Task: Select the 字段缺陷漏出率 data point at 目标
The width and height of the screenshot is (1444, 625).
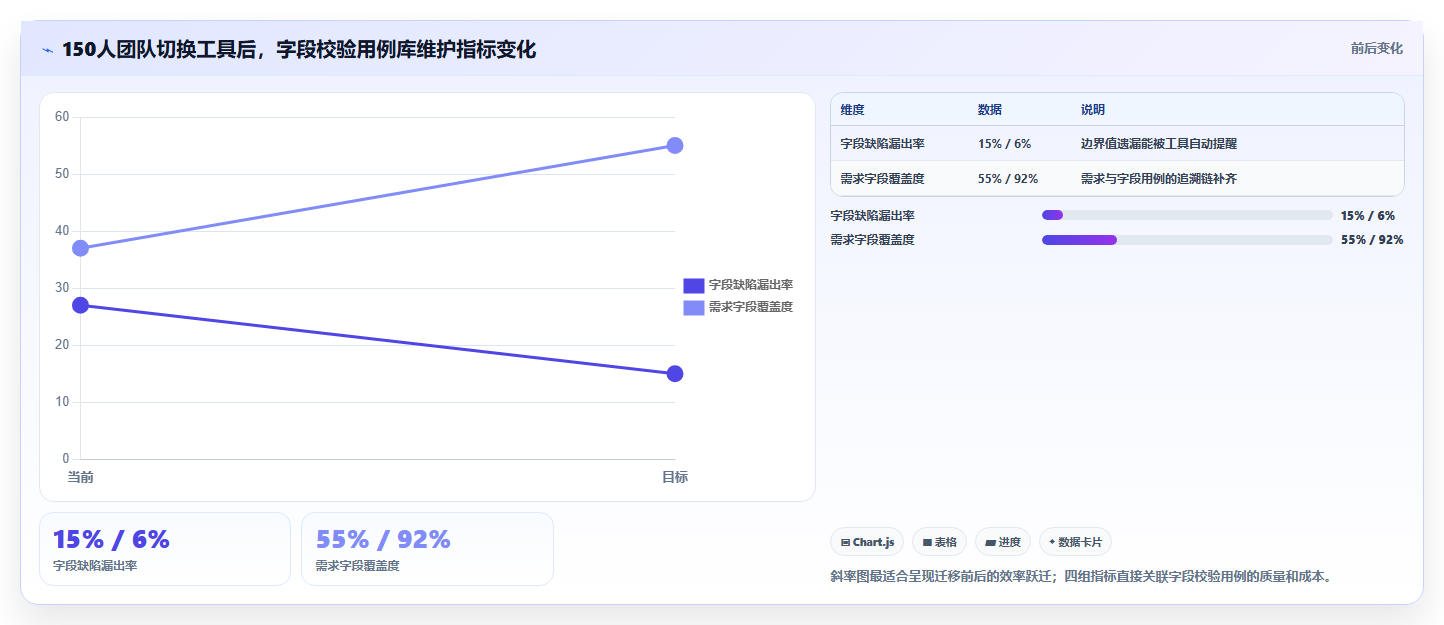Action: tap(675, 374)
